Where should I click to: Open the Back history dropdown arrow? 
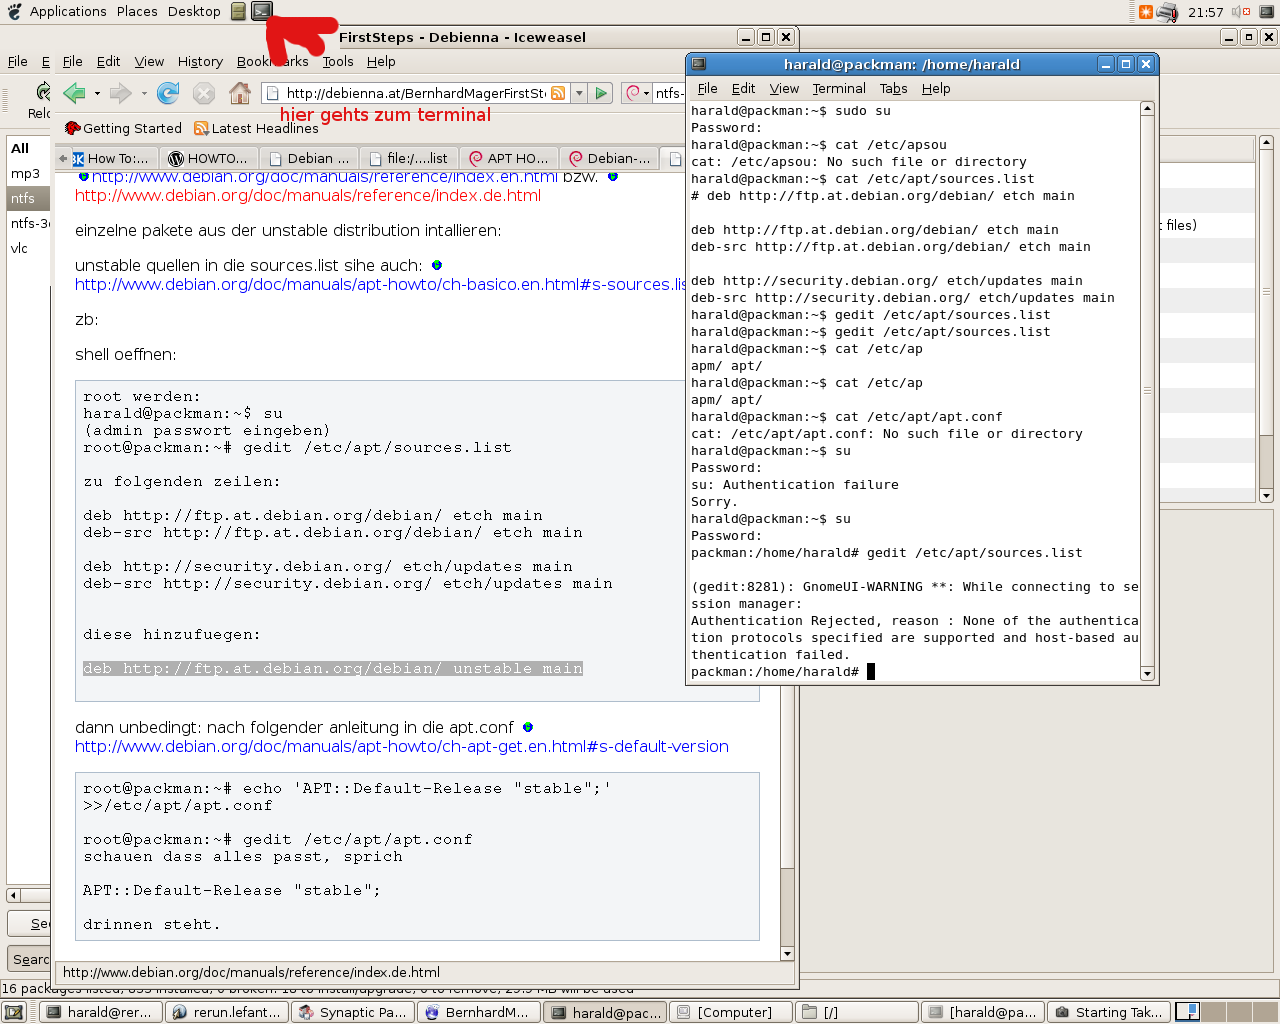click(97, 93)
